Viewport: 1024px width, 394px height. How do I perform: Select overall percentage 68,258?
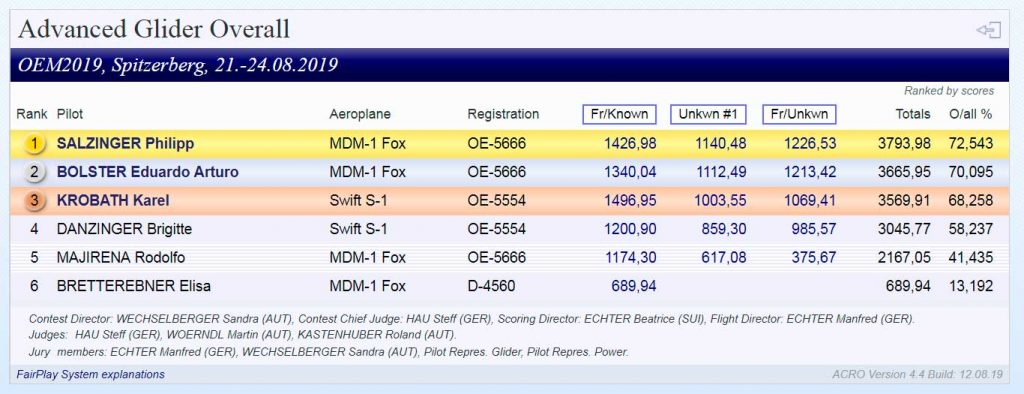pos(970,201)
